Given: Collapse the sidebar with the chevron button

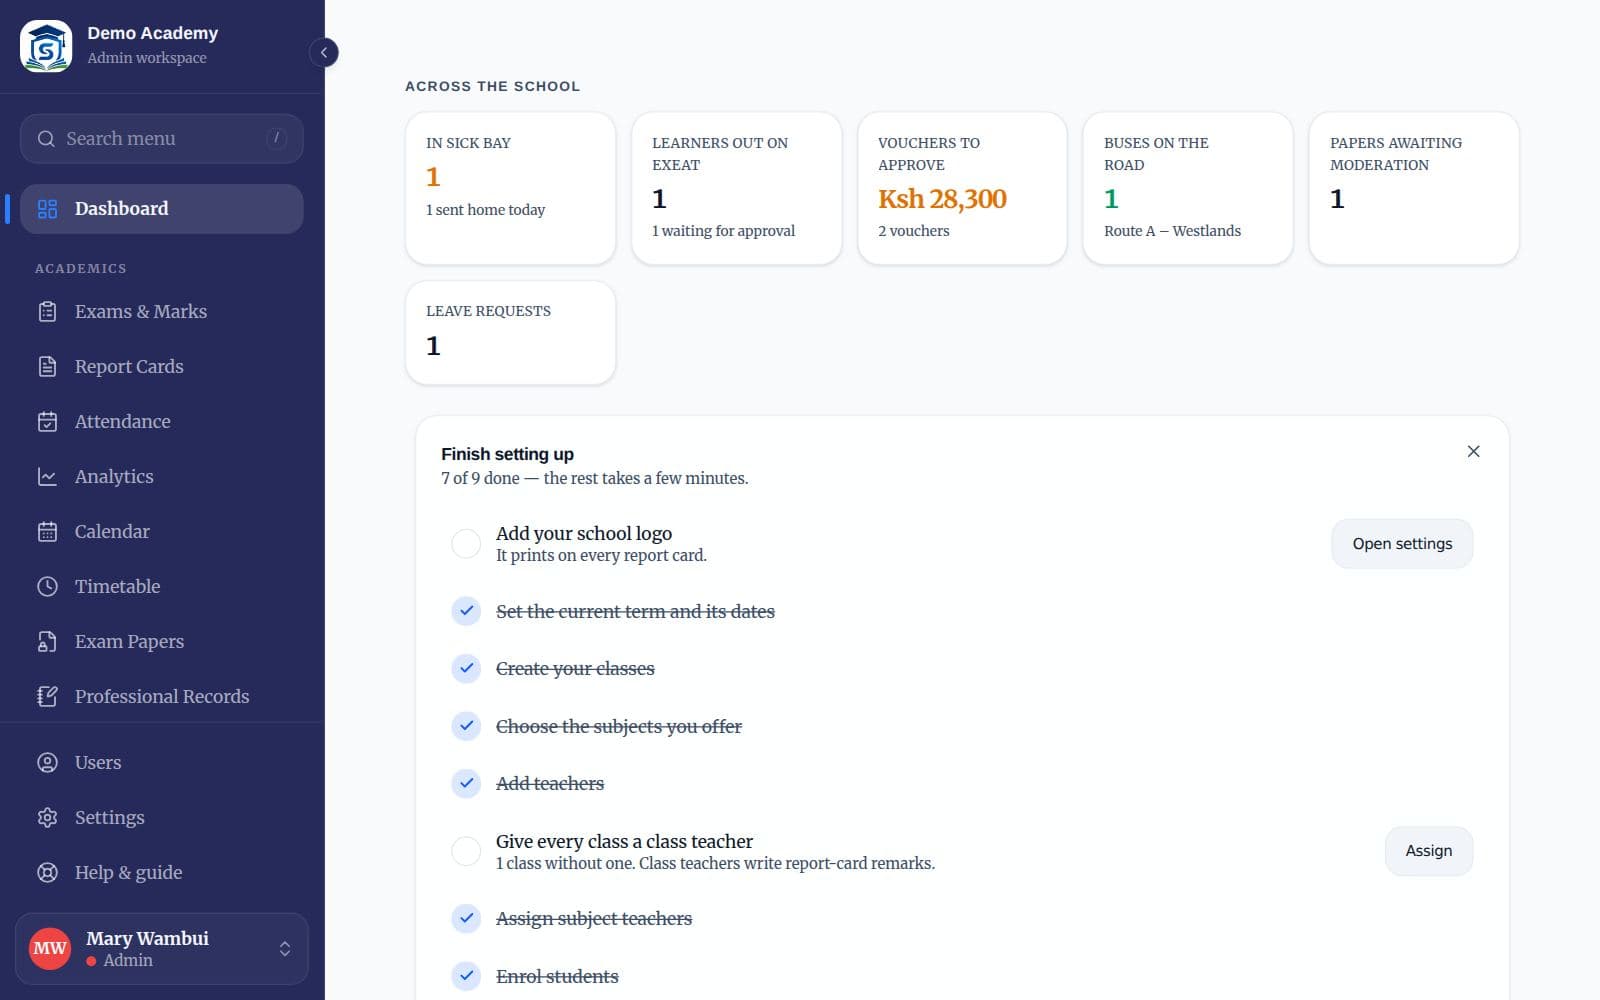Looking at the screenshot, I should pyautogui.click(x=324, y=52).
